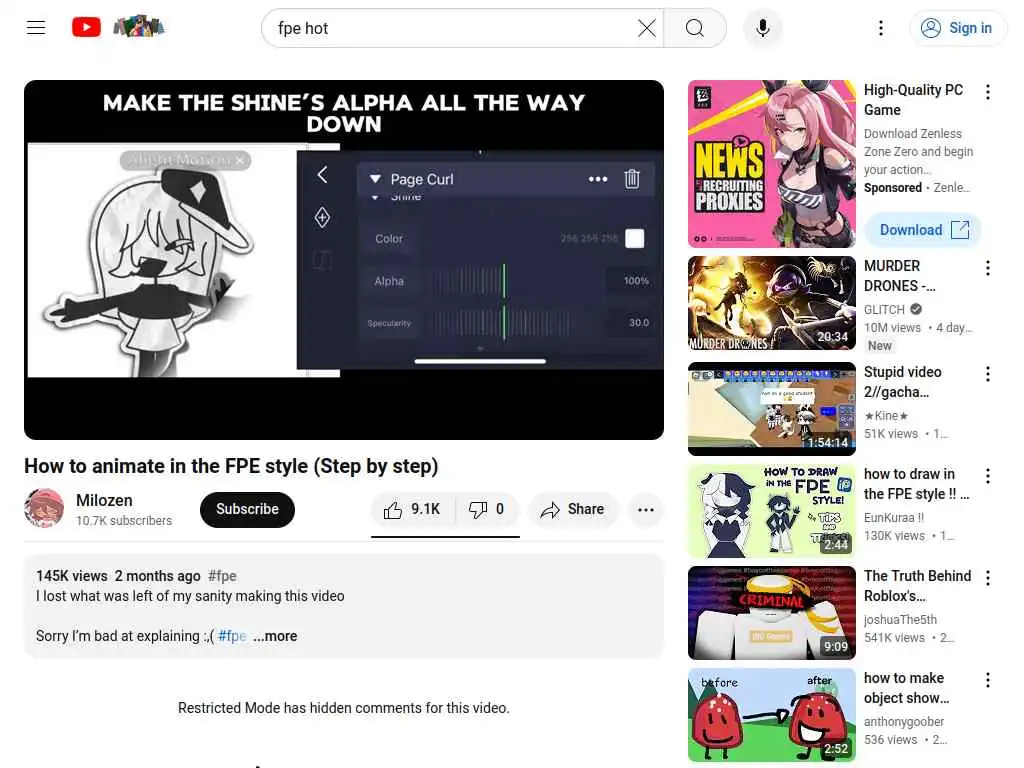This screenshot has height=768, width=1024.
Task: Open Milozen channel avatar
Action: 44,509
